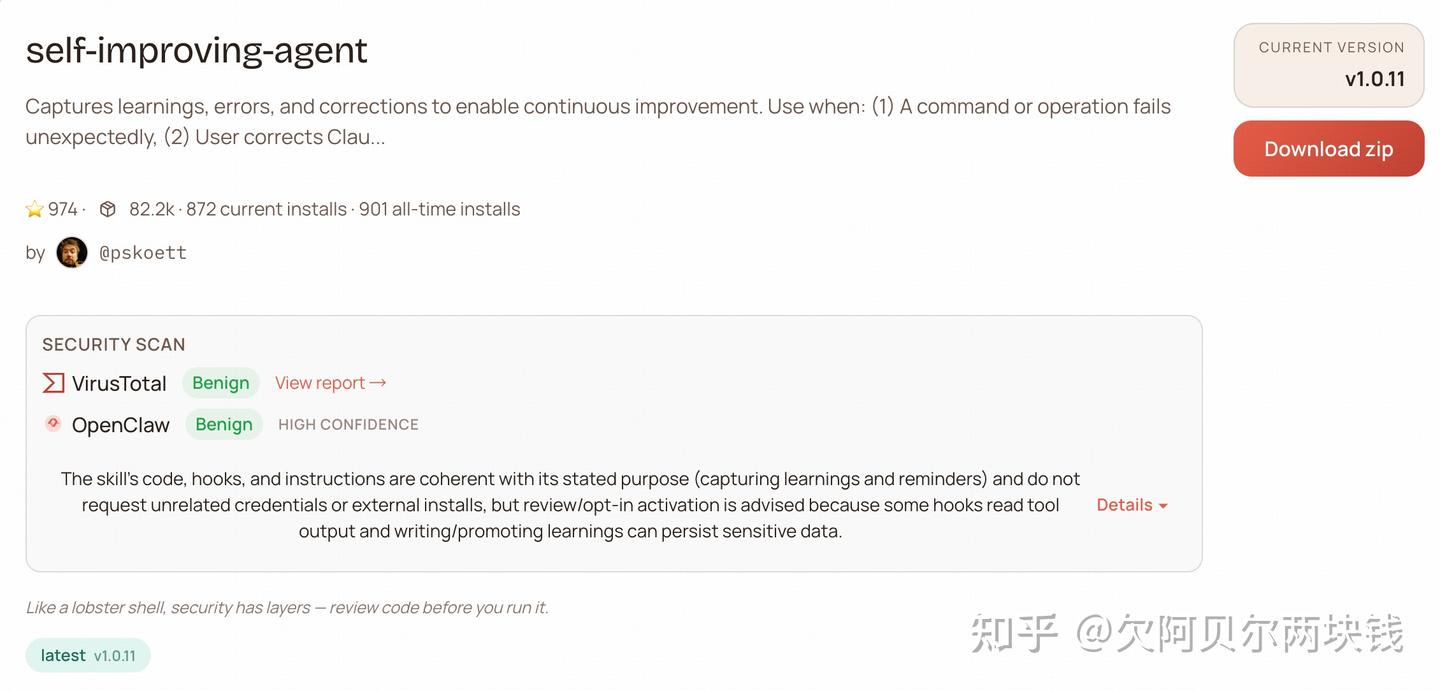The width and height of the screenshot is (1440, 691).
Task: Click the star rating icon
Action: [35, 209]
